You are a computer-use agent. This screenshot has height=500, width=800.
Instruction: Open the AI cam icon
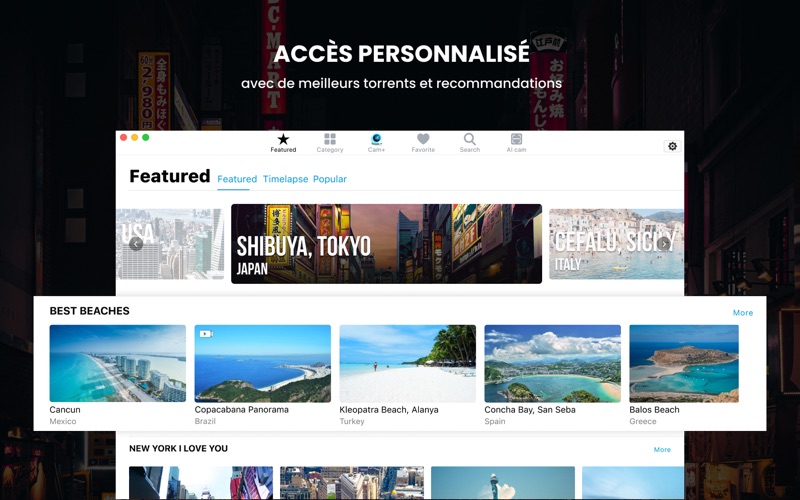point(516,139)
